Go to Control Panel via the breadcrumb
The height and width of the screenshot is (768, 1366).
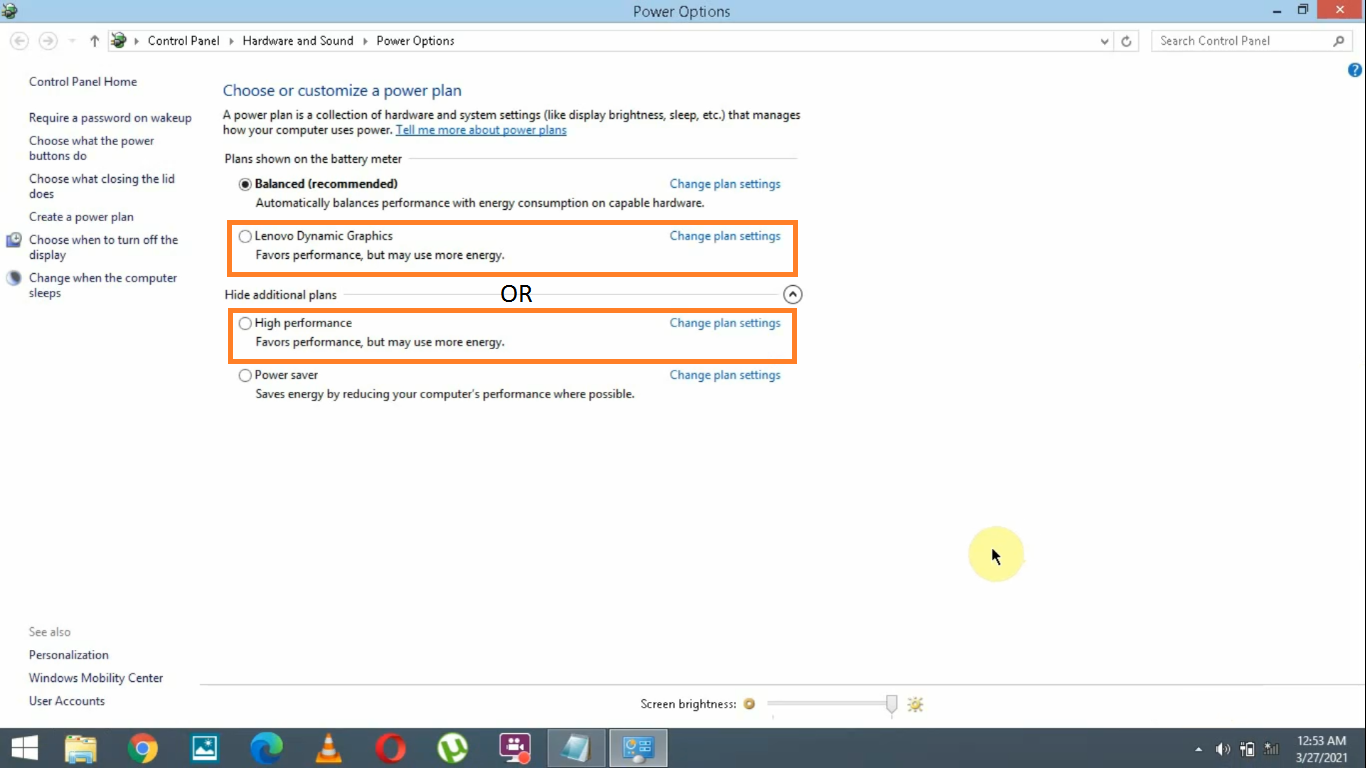[183, 41]
